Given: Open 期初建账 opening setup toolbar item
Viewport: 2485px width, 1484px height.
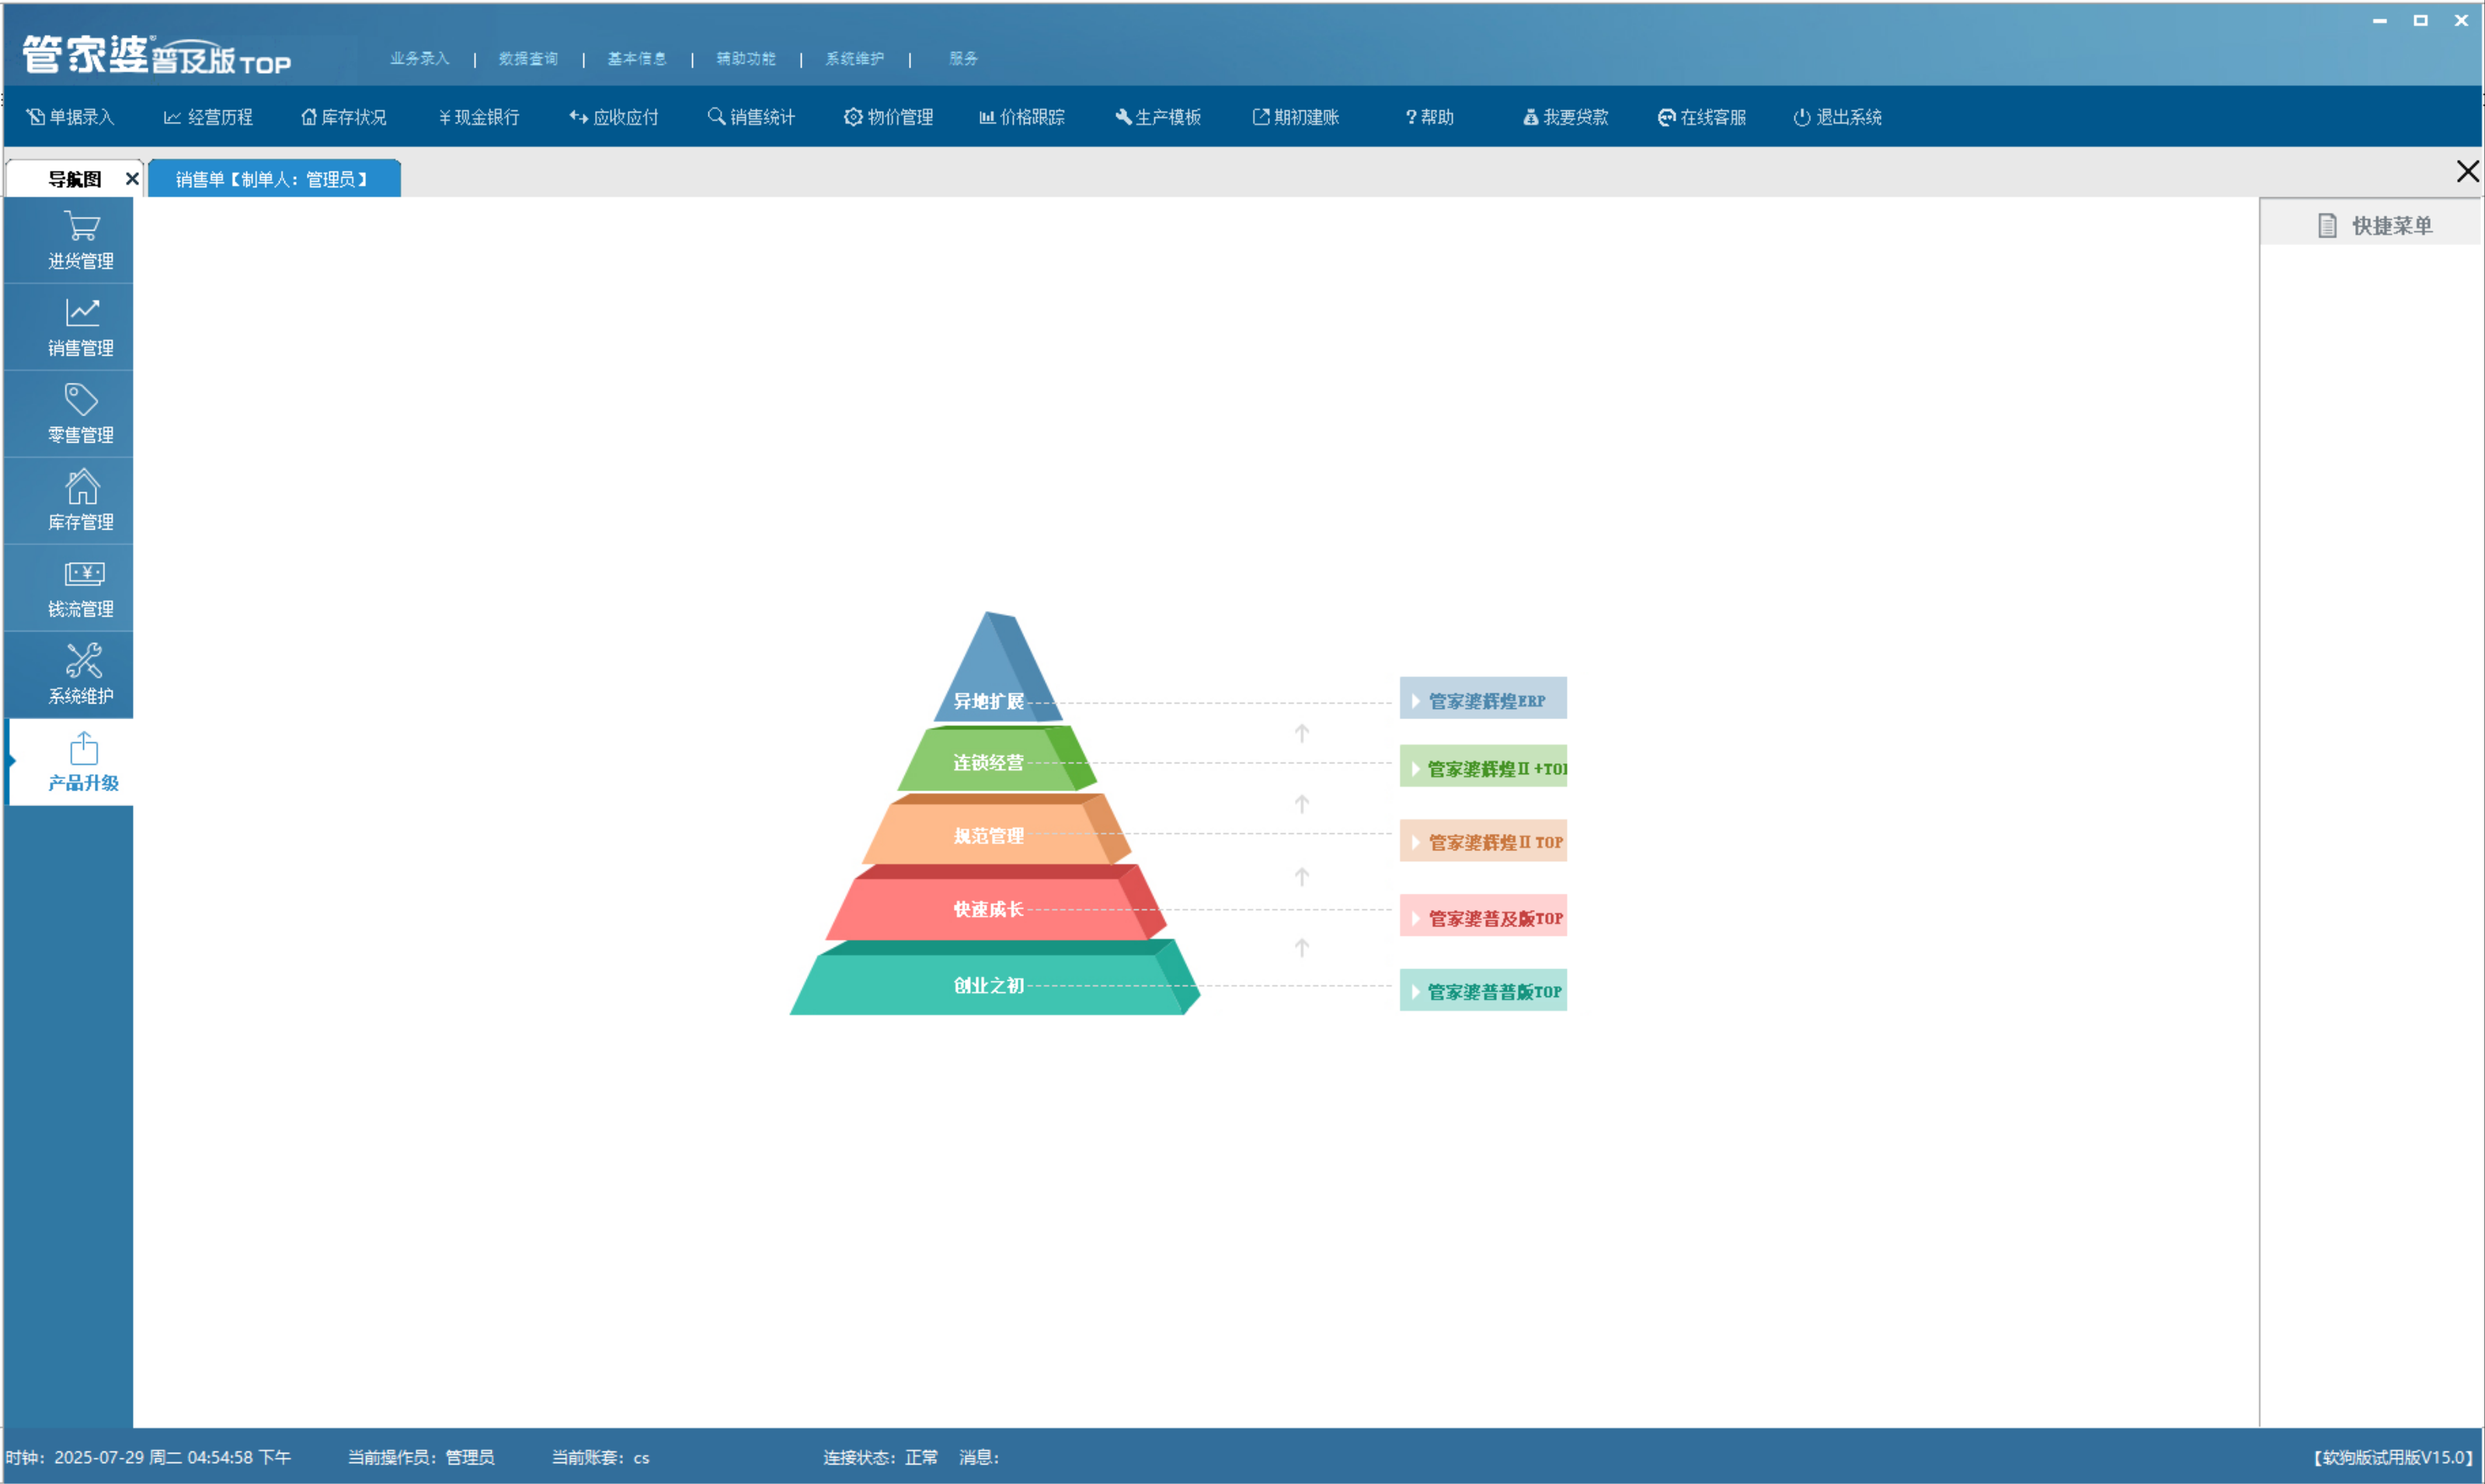Looking at the screenshot, I should coord(1296,117).
